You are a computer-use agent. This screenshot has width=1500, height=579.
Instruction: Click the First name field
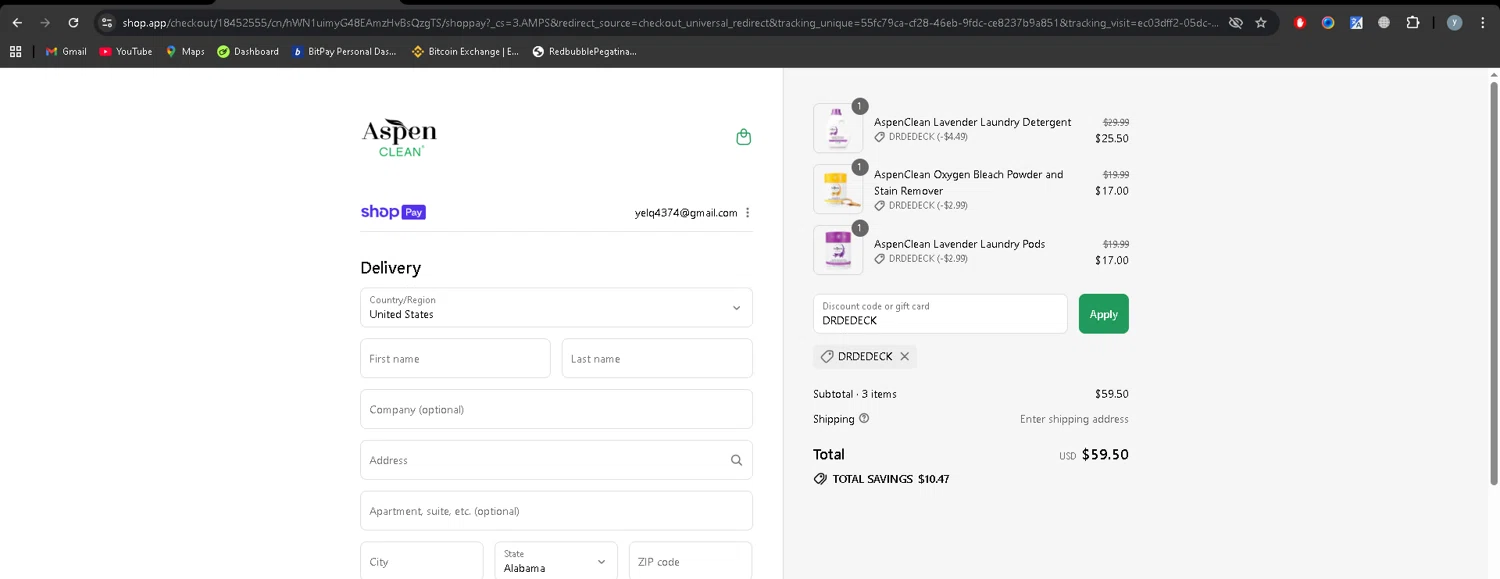455,358
